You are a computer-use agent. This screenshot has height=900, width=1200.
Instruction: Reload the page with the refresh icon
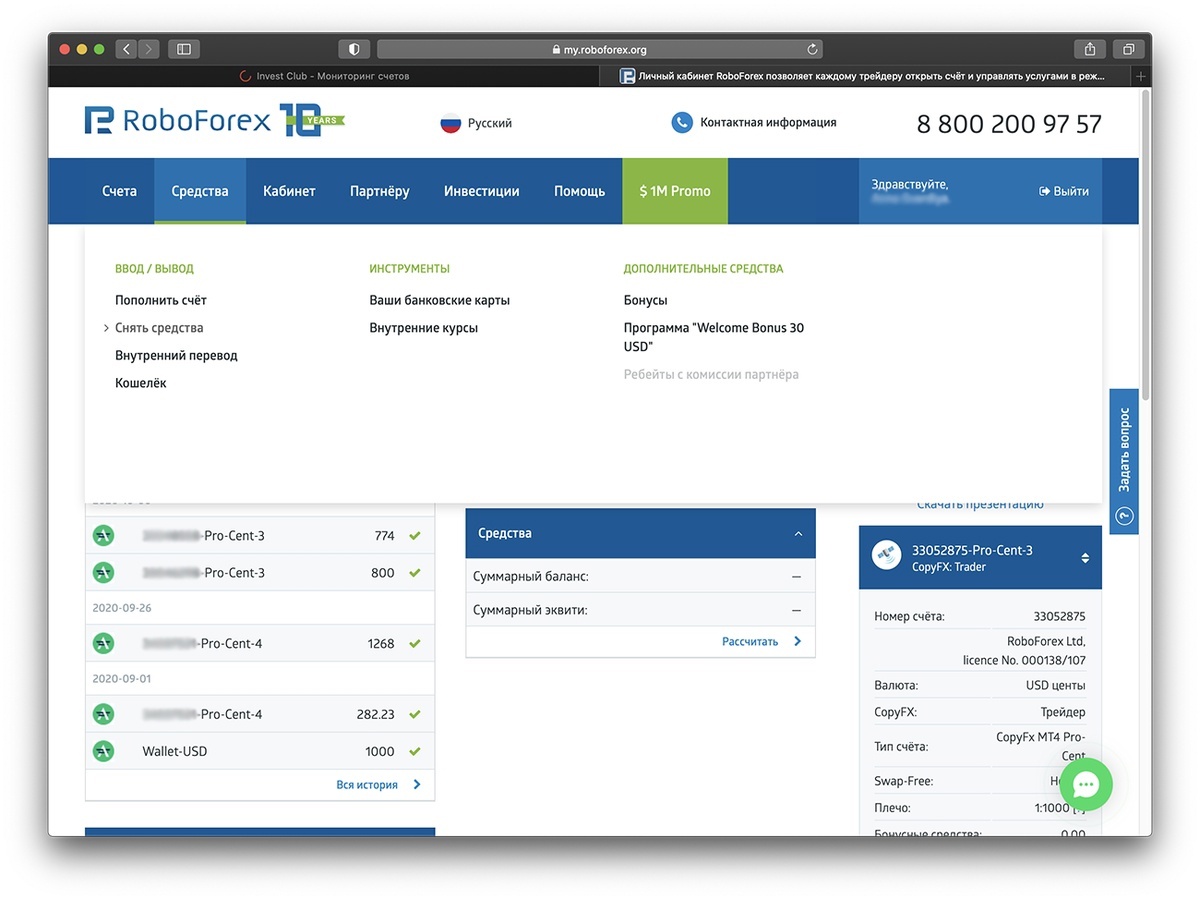coord(812,49)
